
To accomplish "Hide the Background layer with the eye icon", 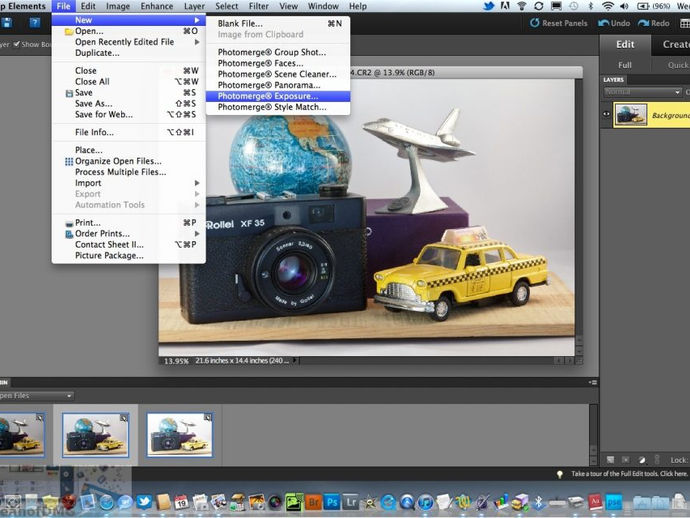I will click(x=606, y=114).
